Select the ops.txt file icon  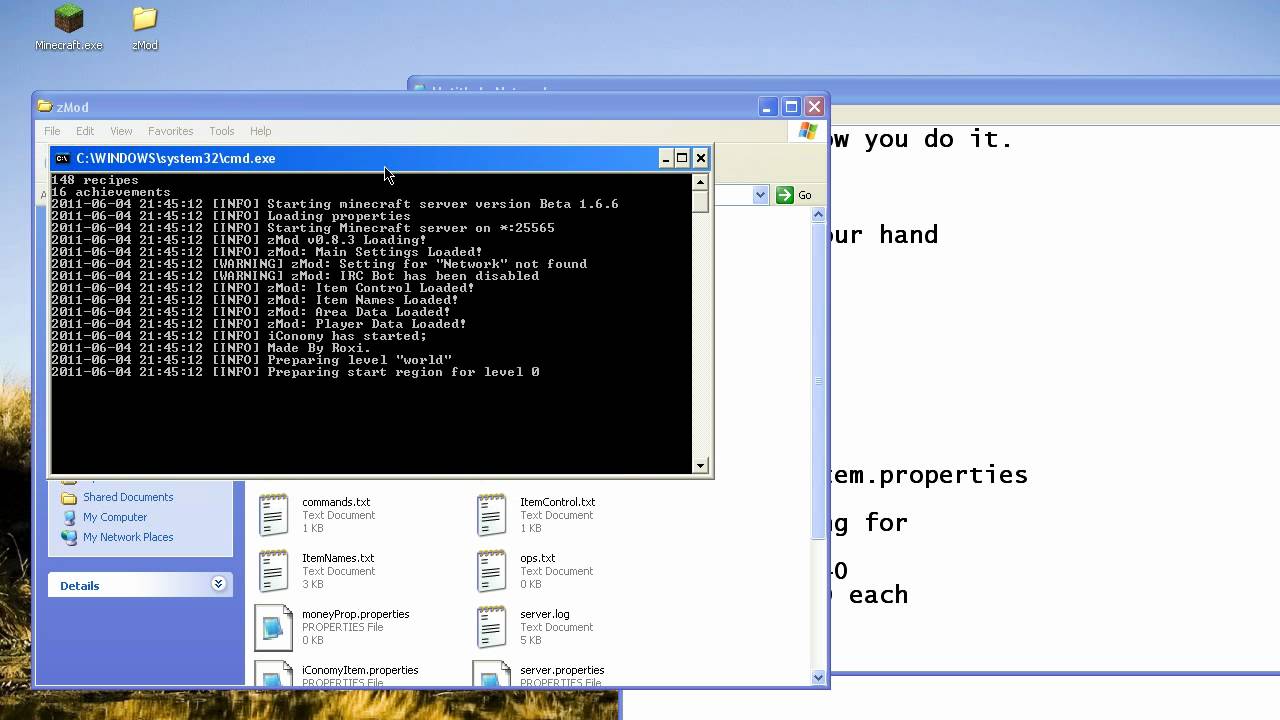[x=491, y=571]
